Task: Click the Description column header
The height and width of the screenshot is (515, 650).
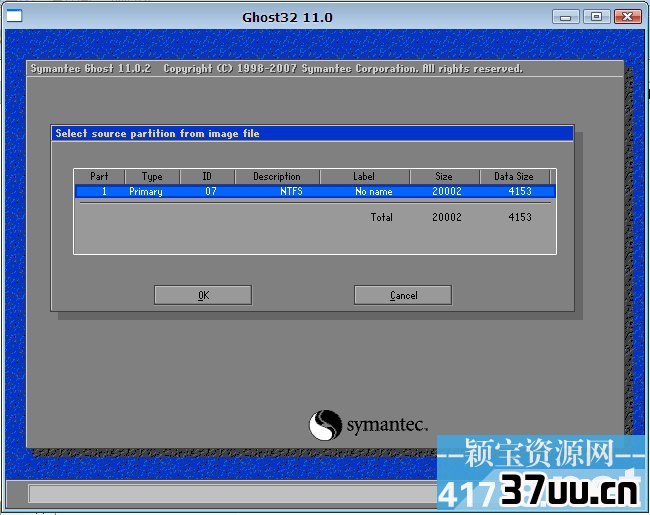Action: point(277,176)
